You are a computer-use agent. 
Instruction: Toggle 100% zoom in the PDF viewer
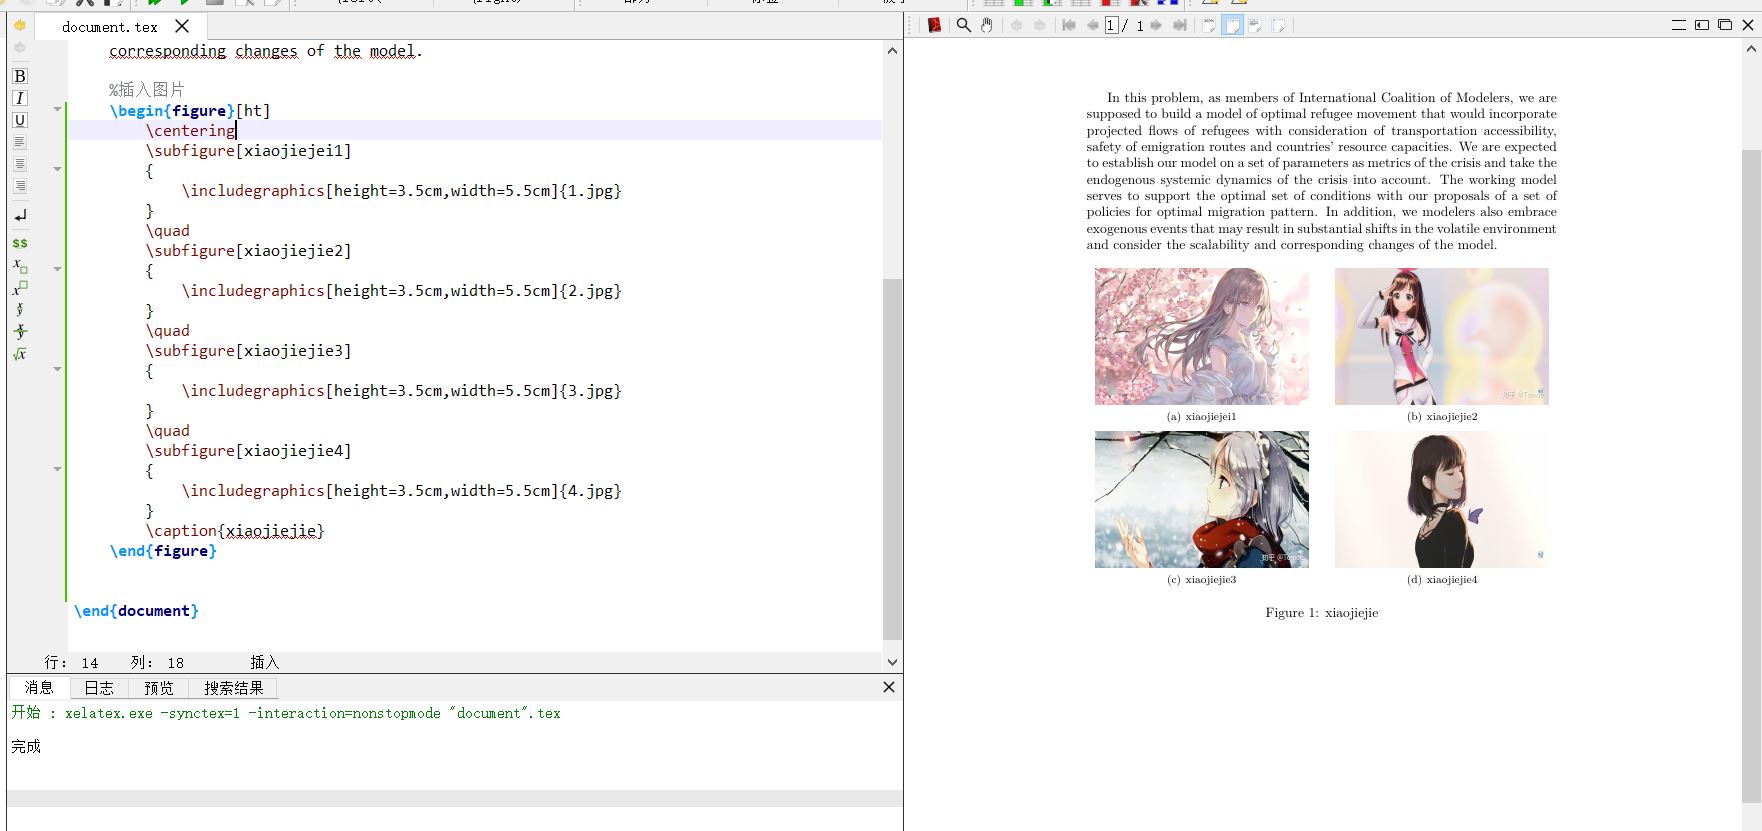click(1209, 25)
